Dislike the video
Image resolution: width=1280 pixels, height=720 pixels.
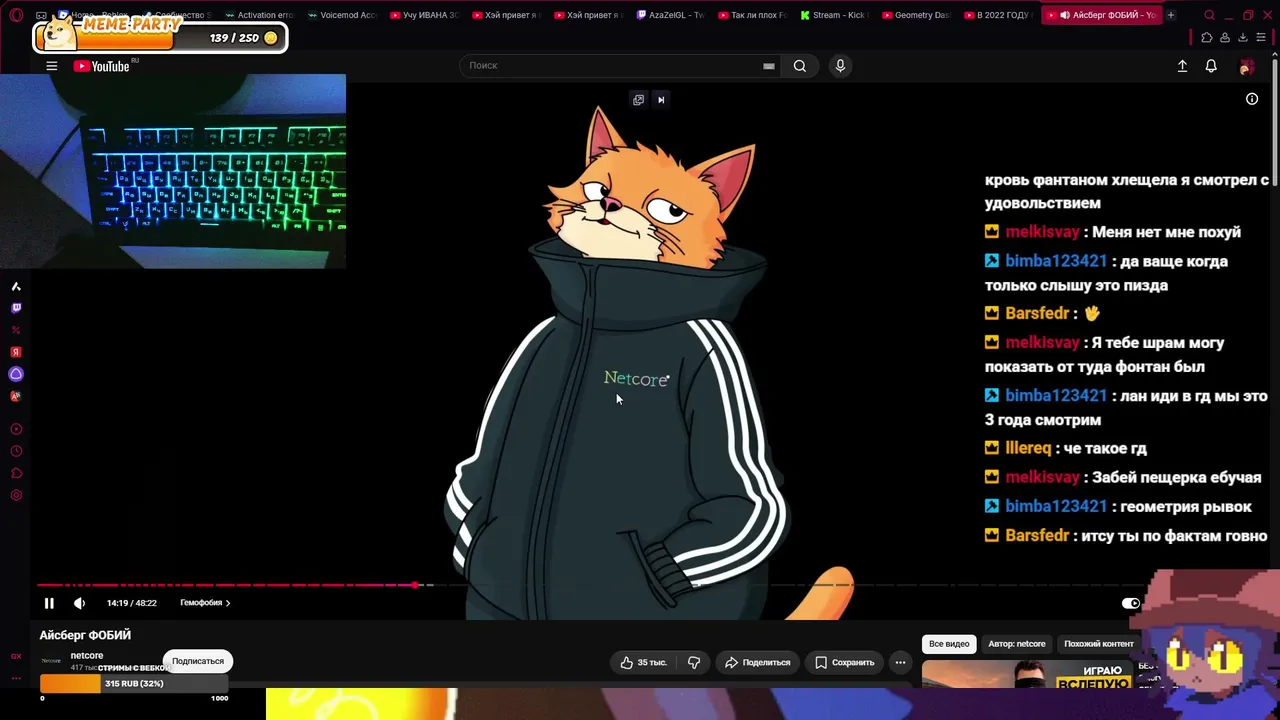coord(694,662)
